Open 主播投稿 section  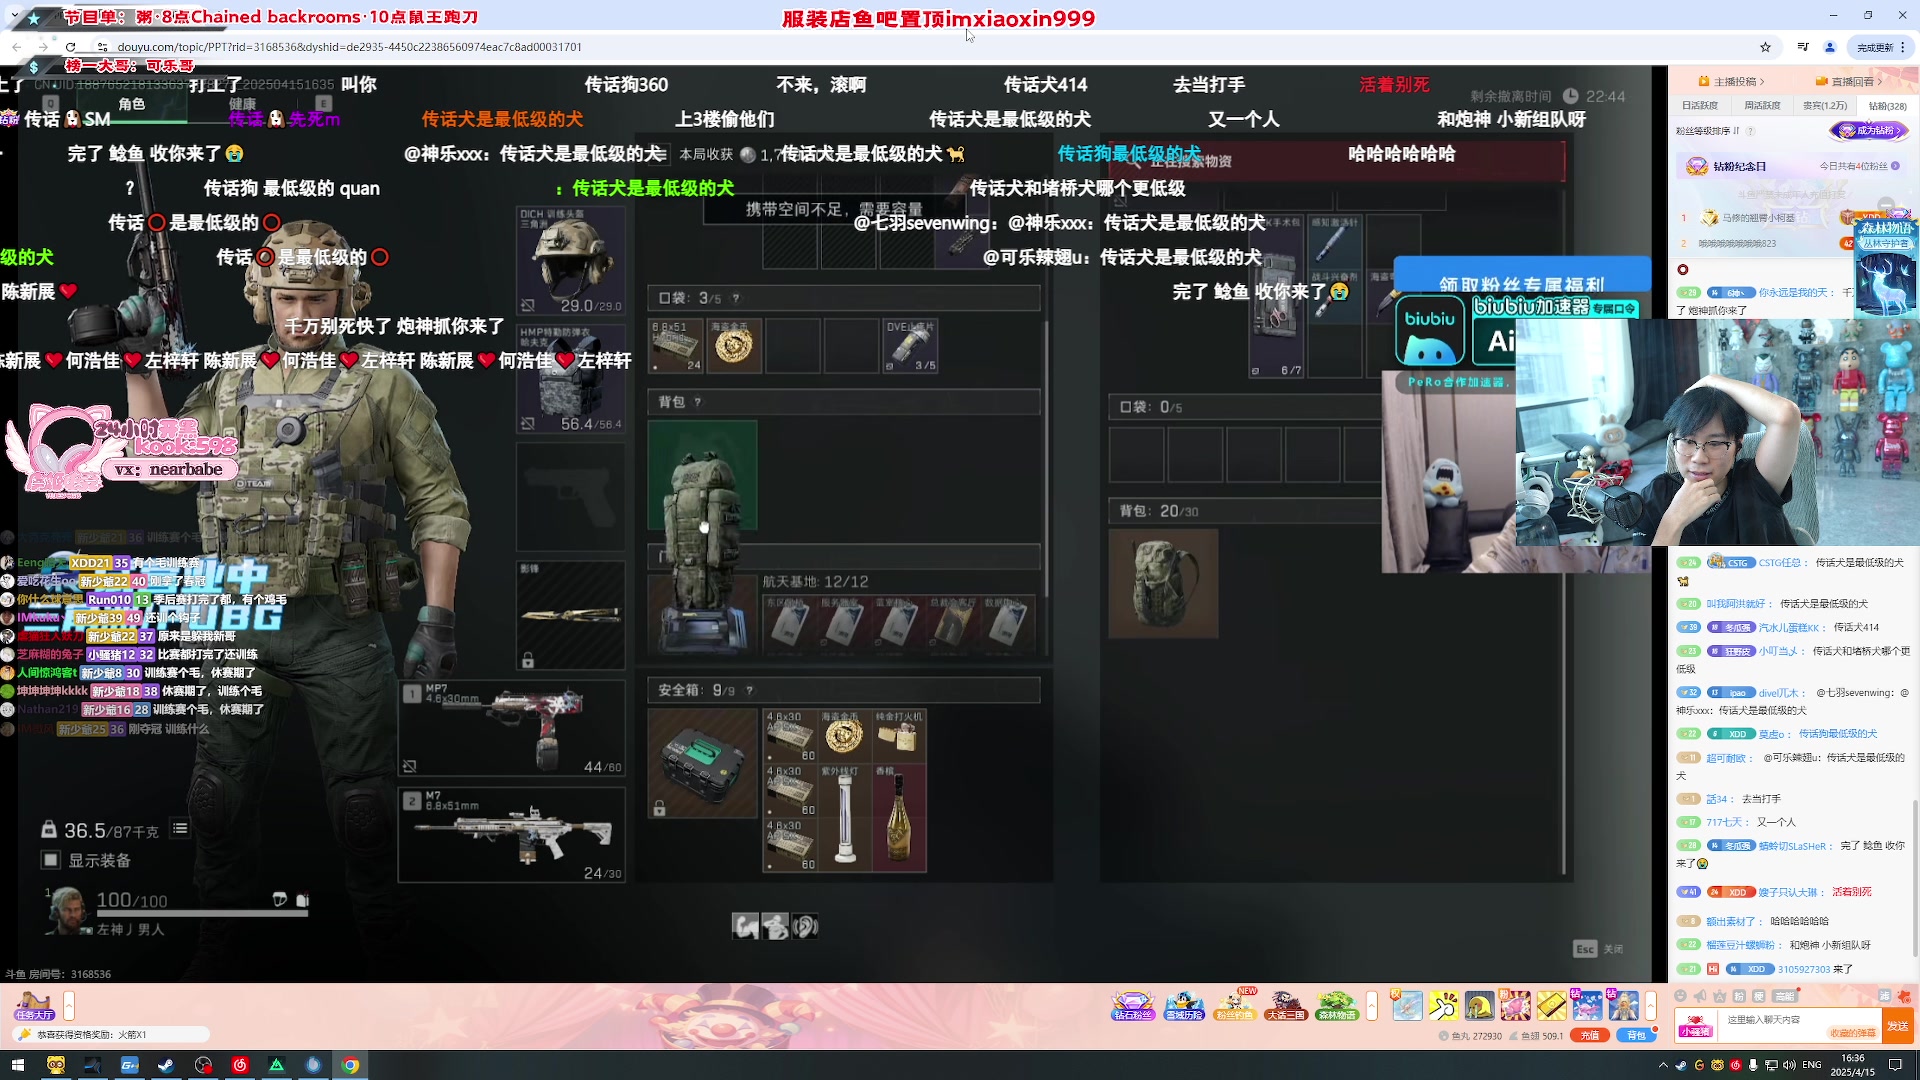click(x=1732, y=81)
